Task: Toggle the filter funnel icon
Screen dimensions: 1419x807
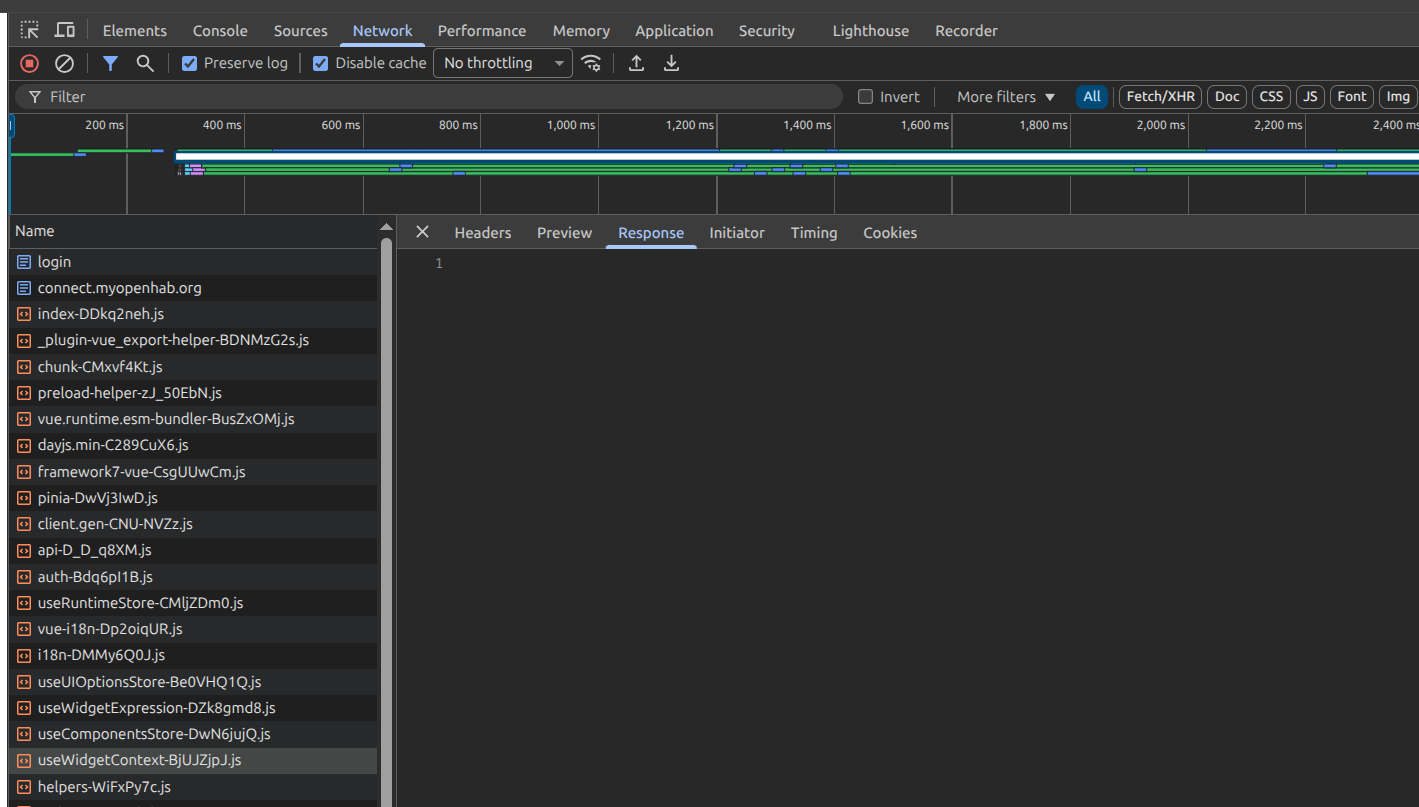Action: coord(110,63)
